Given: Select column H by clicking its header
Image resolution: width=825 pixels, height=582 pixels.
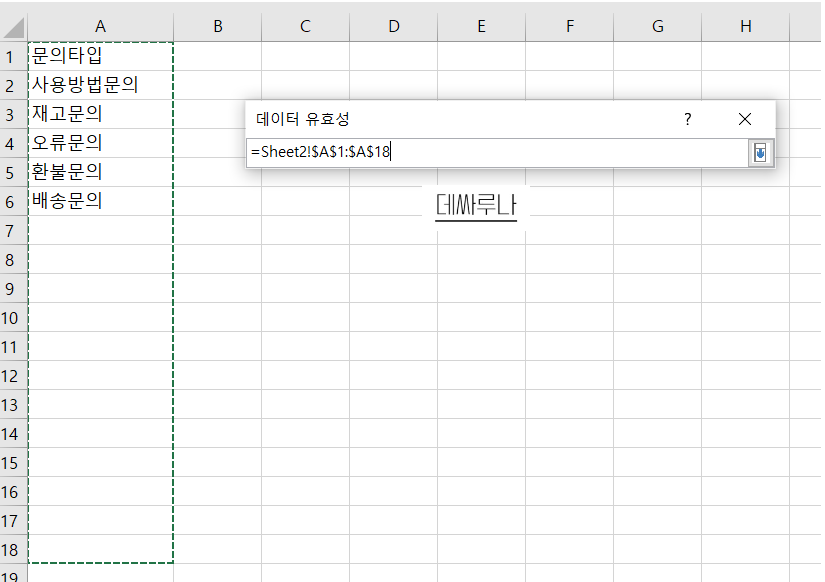Looking at the screenshot, I should pyautogui.click(x=745, y=26).
